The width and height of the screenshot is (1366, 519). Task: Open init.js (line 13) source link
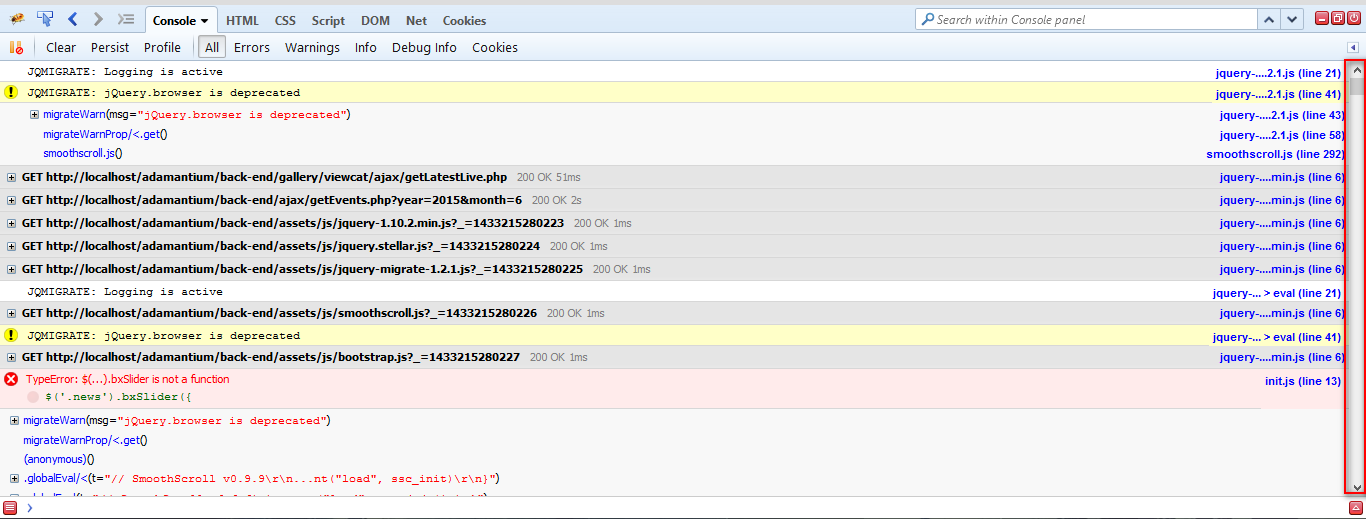pos(1303,381)
